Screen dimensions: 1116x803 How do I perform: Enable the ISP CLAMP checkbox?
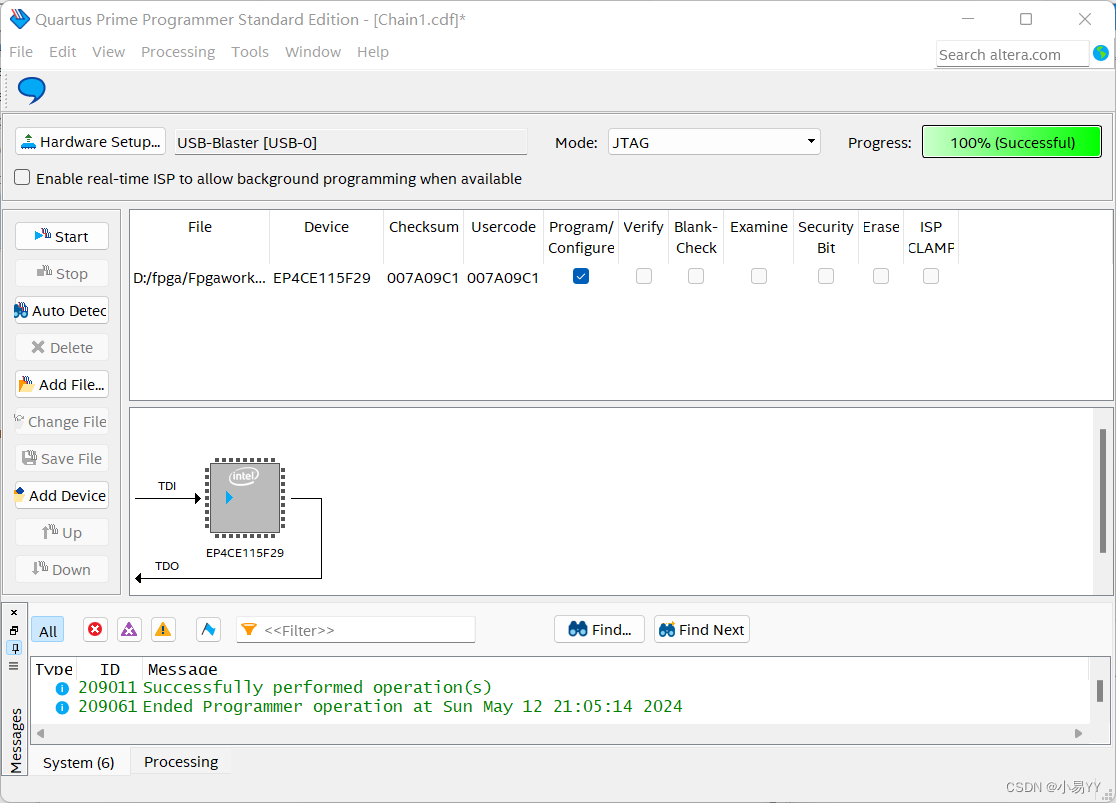930,276
